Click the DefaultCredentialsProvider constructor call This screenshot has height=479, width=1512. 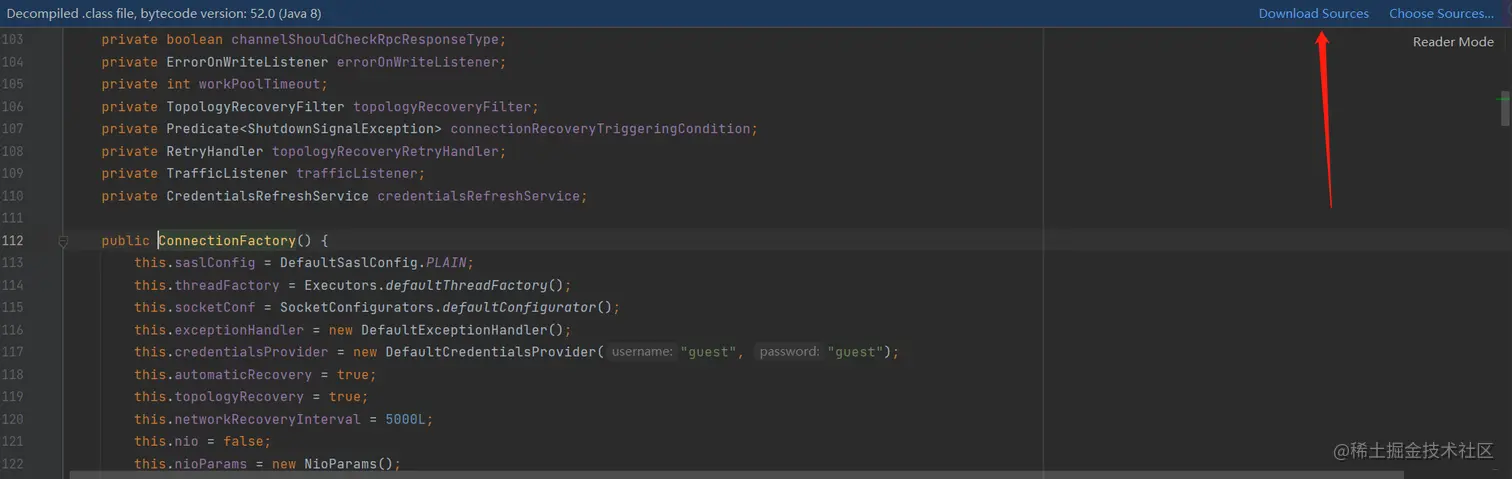coord(491,352)
